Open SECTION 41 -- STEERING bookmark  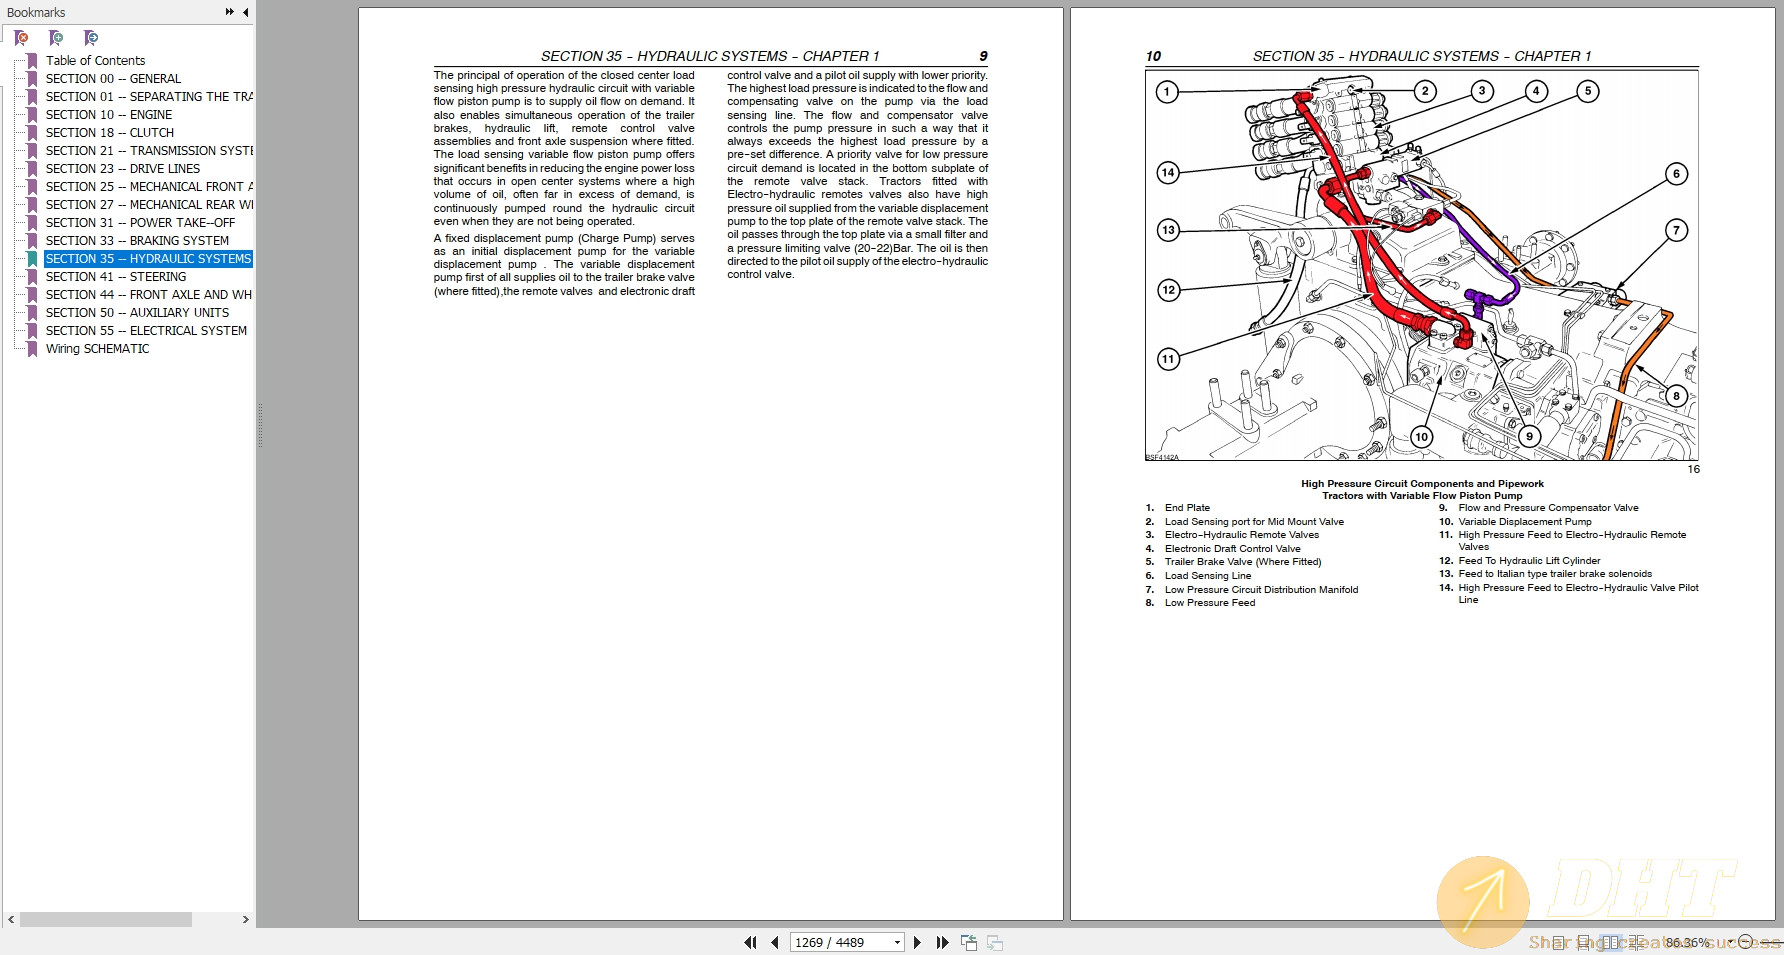115,276
